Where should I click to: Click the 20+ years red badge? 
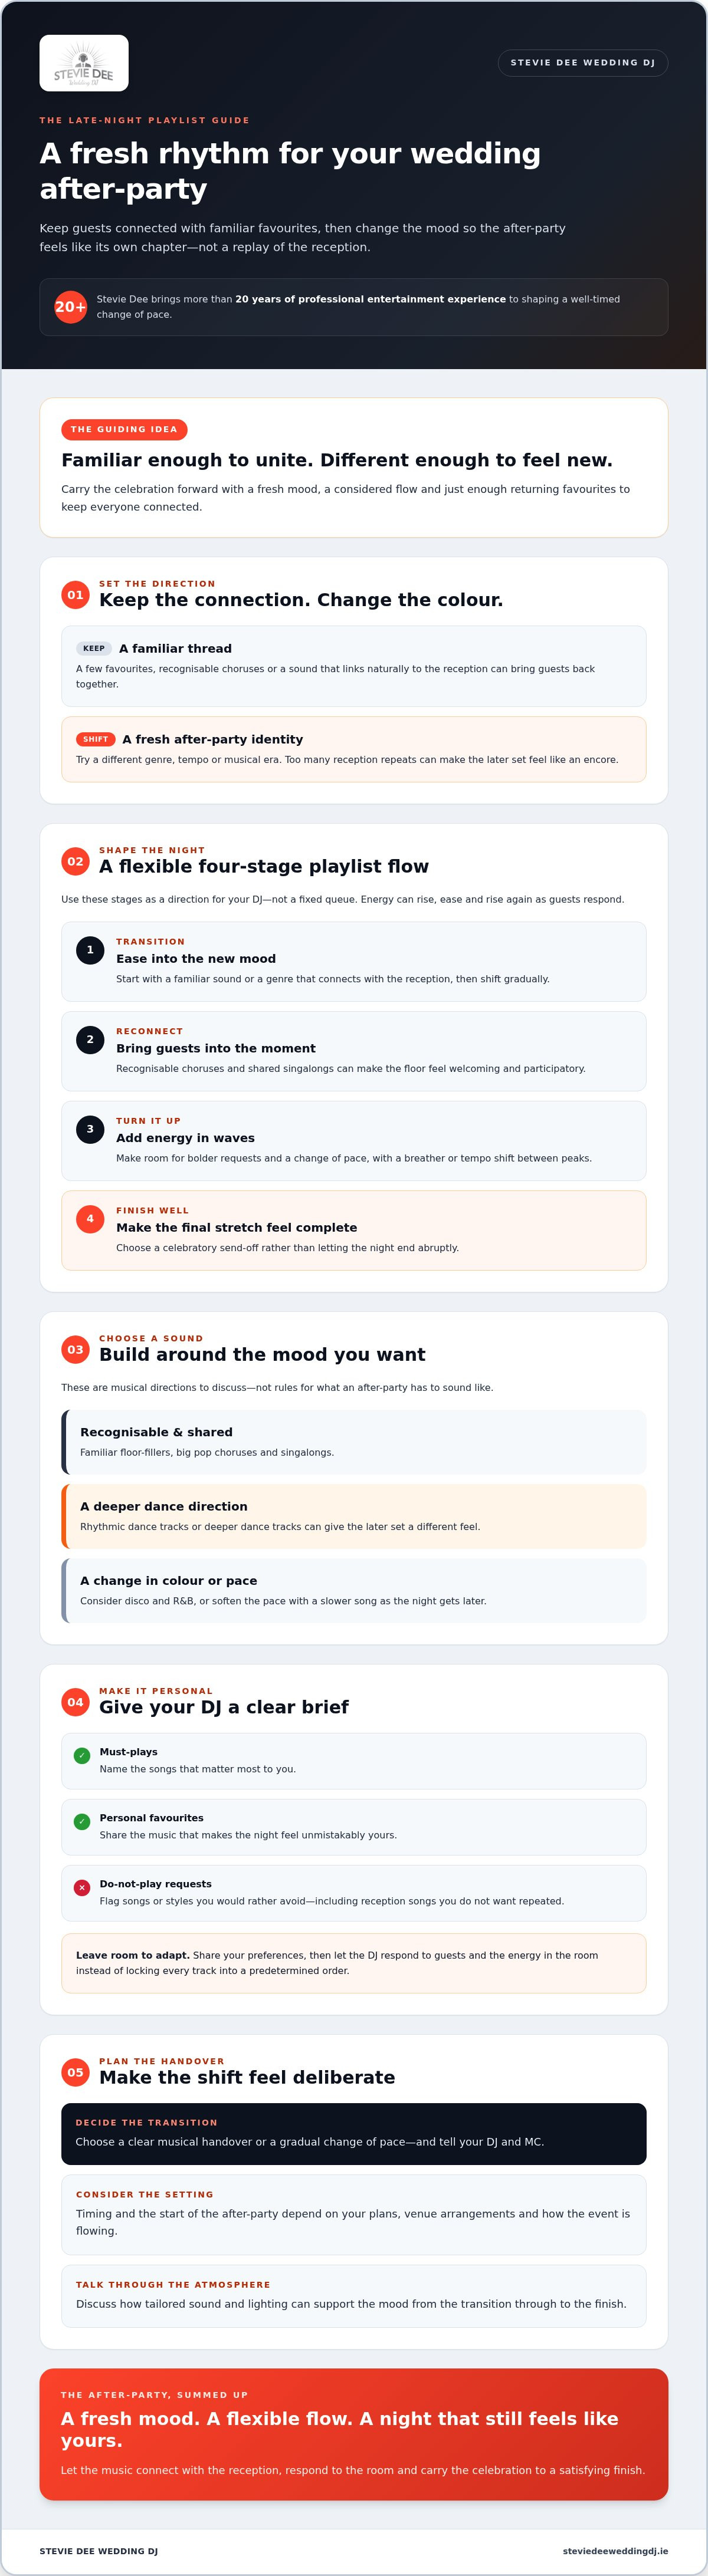click(70, 307)
